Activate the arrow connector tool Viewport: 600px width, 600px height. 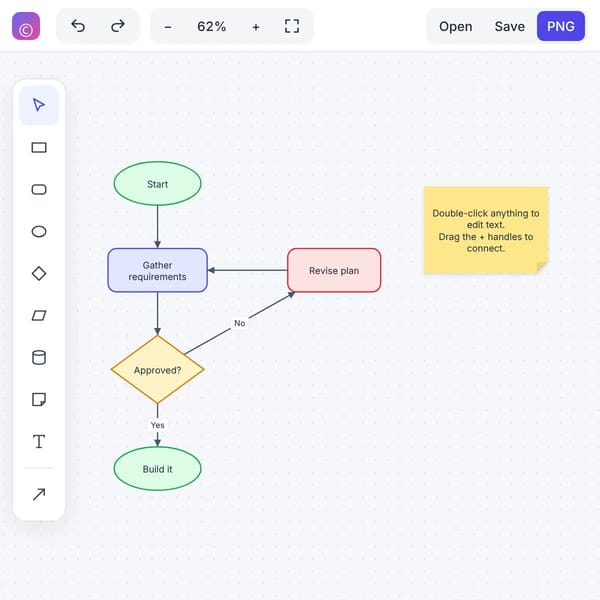click(39, 494)
